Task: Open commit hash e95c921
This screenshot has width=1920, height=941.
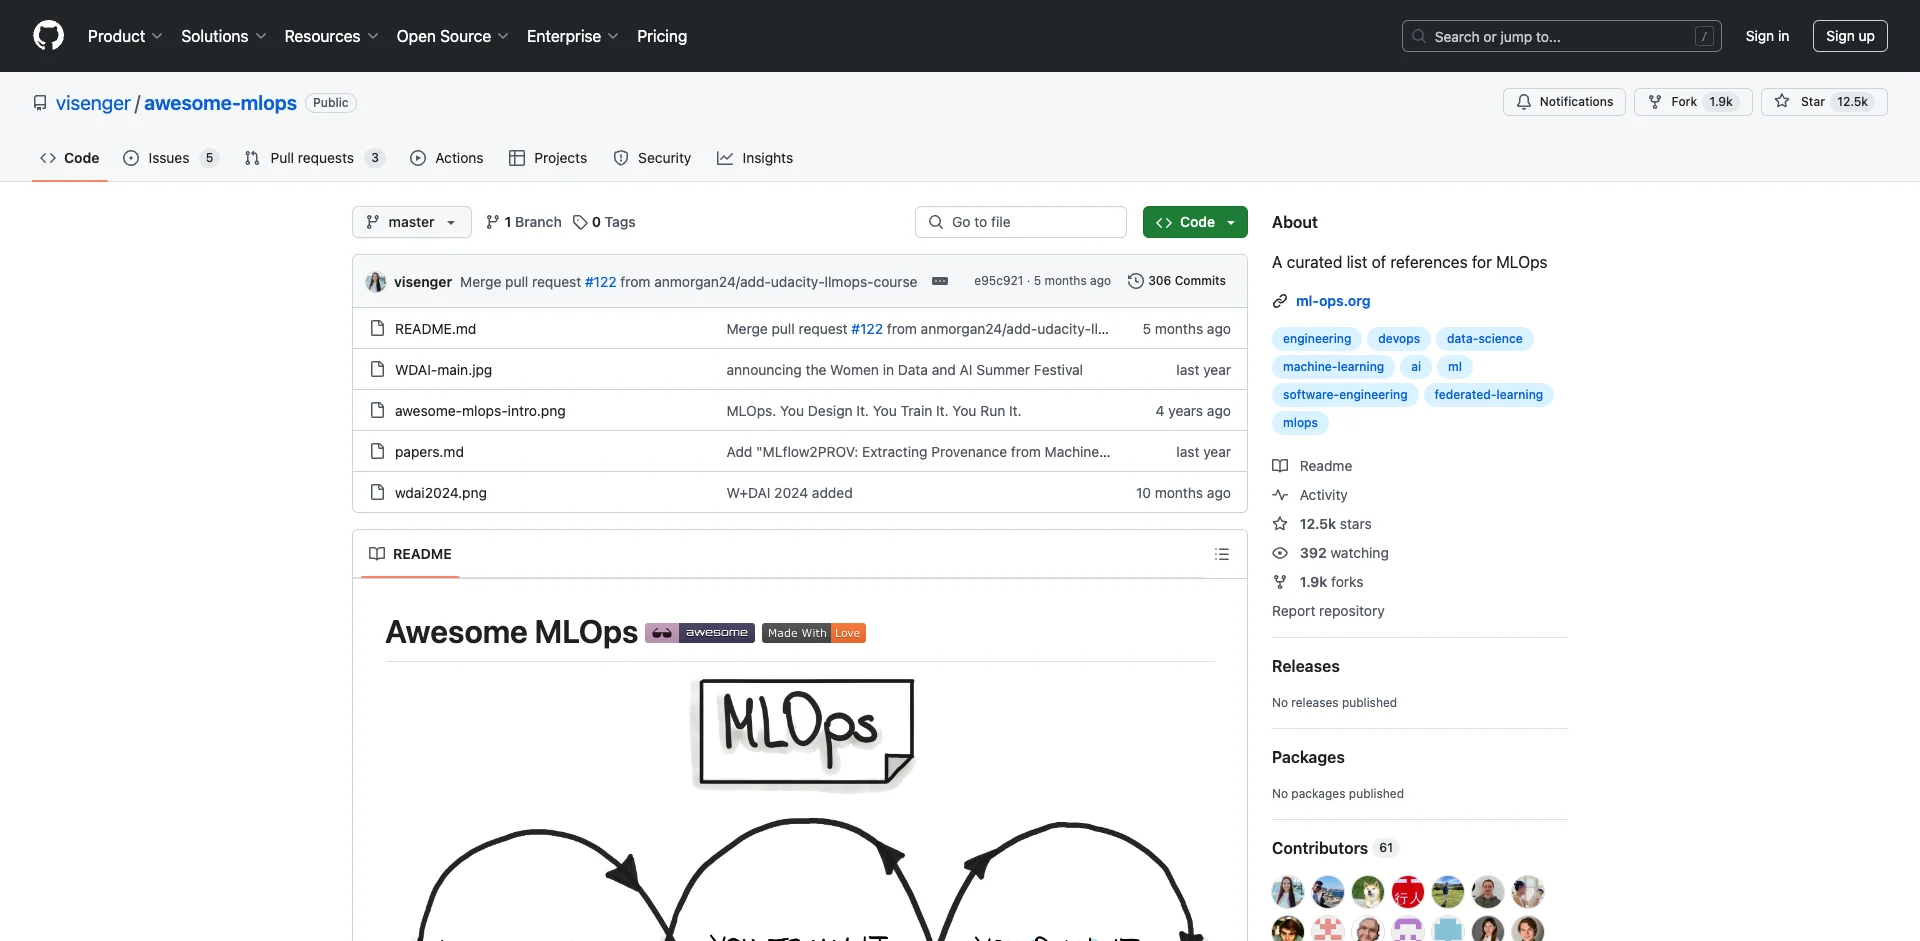Action: [x=998, y=281]
